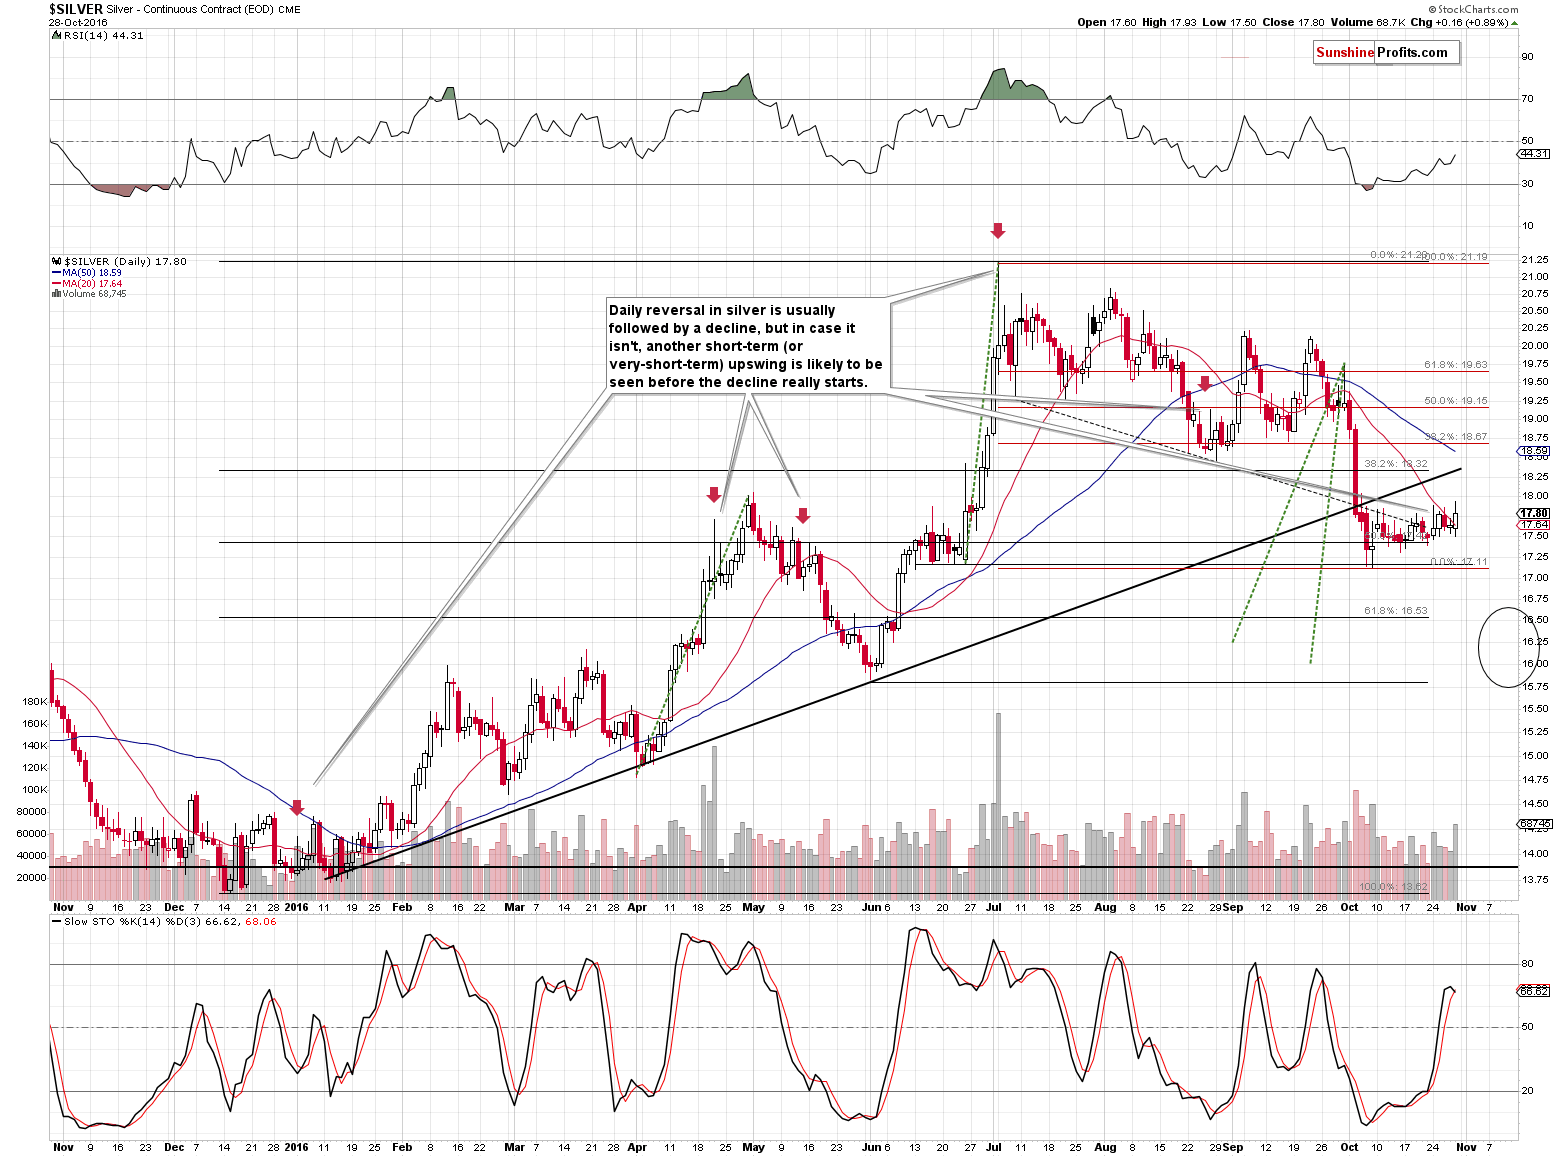Image resolution: width=1565 pixels, height=1157 pixels.
Task: Click the 20000 volume axis label
Action: tap(32, 877)
